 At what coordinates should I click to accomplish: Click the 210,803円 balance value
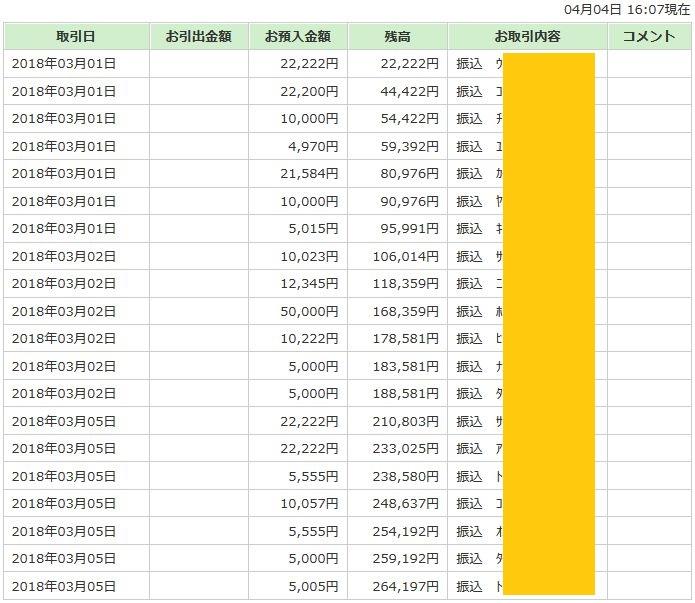pos(406,421)
